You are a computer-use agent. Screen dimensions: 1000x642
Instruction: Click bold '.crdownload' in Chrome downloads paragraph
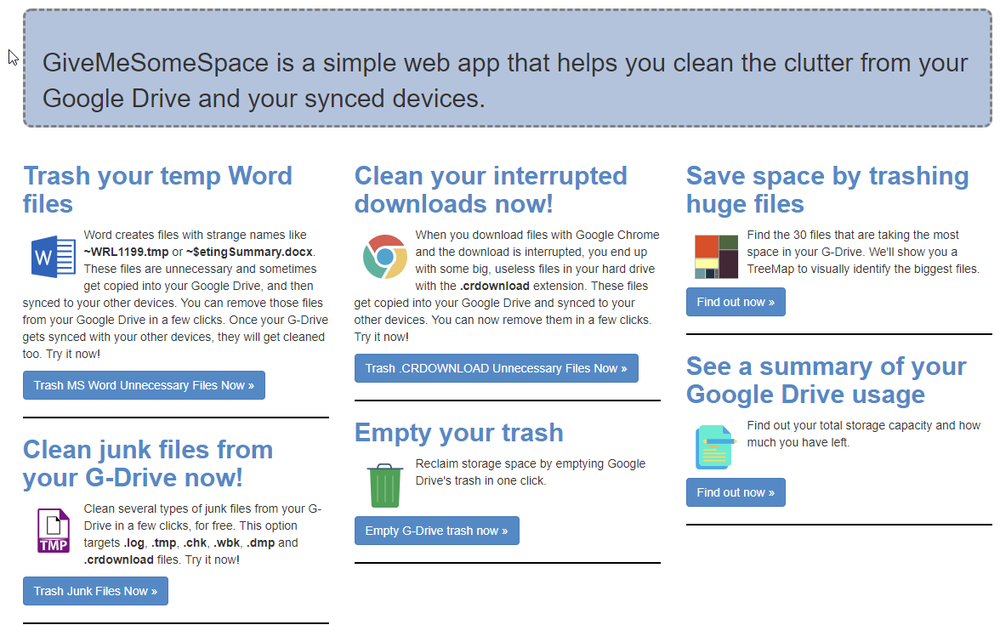(495, 286)
